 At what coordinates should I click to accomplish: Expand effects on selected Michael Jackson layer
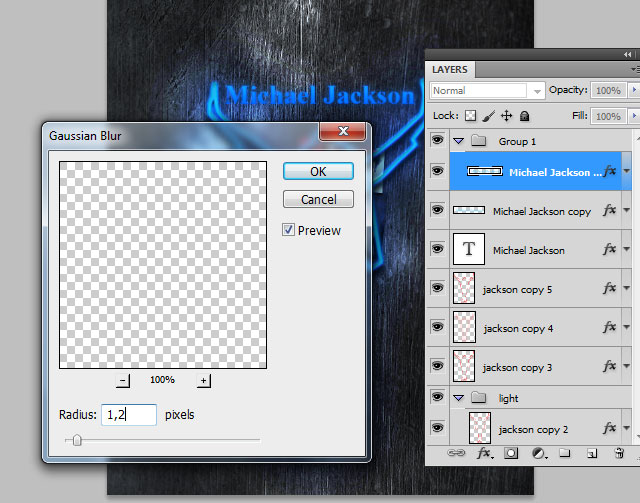click(x=627, y=171)
